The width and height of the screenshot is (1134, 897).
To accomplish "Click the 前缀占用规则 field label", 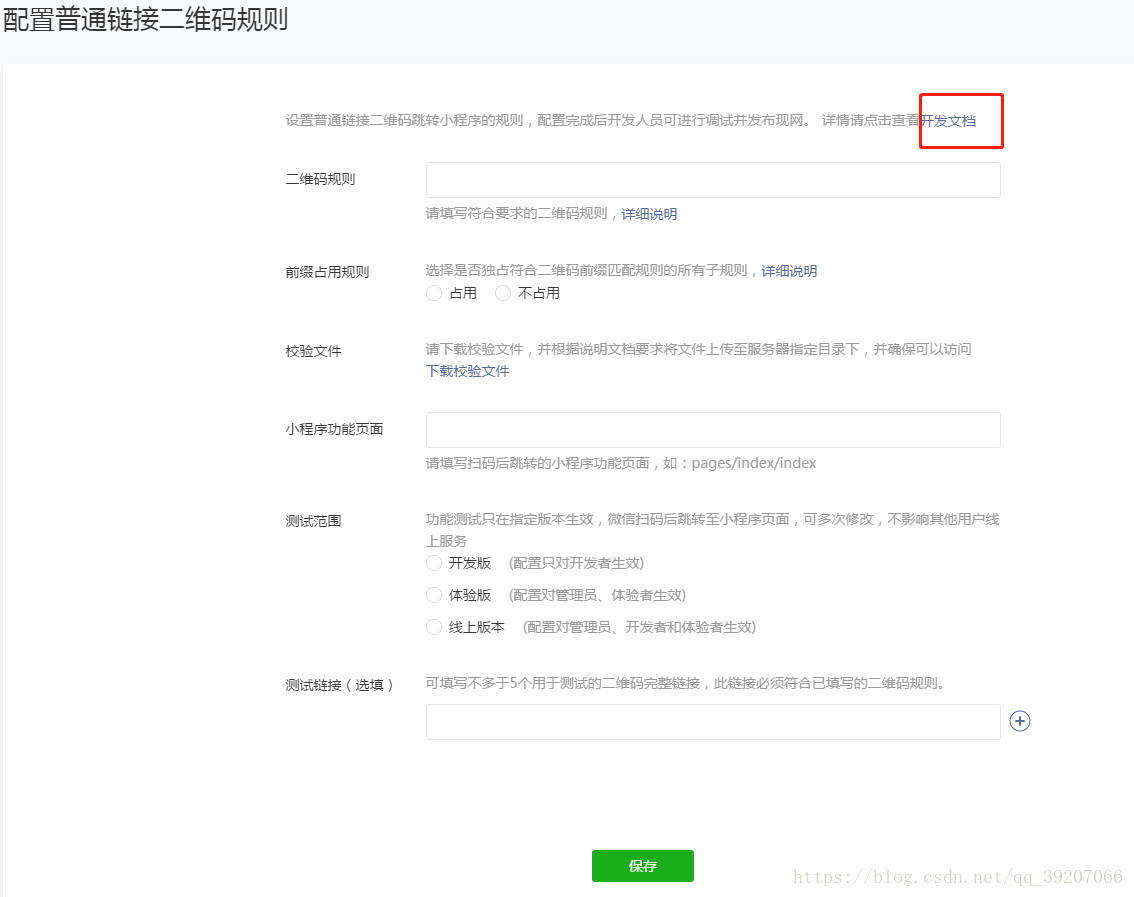I will (x=327, y=272).
